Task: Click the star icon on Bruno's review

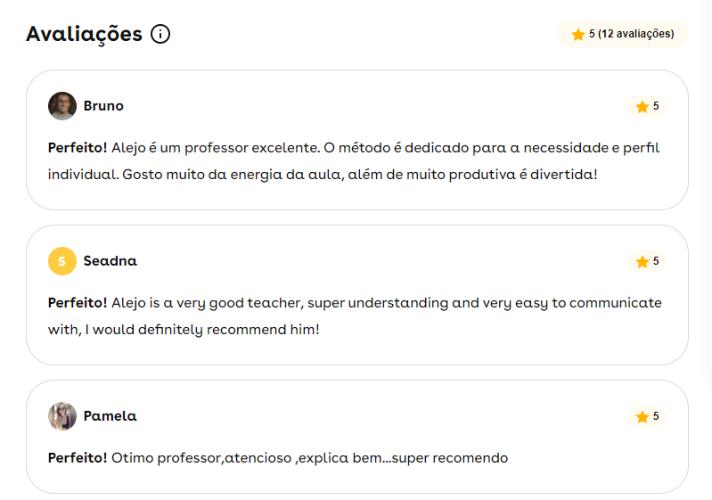Action: click(x=642, y=107)
